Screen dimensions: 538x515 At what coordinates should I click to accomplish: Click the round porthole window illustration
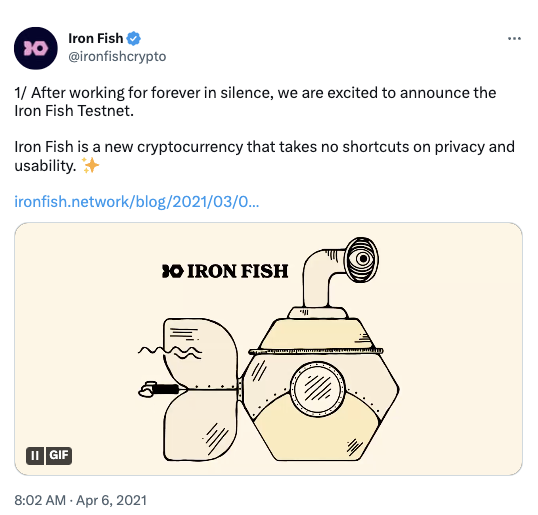(317, 389)
